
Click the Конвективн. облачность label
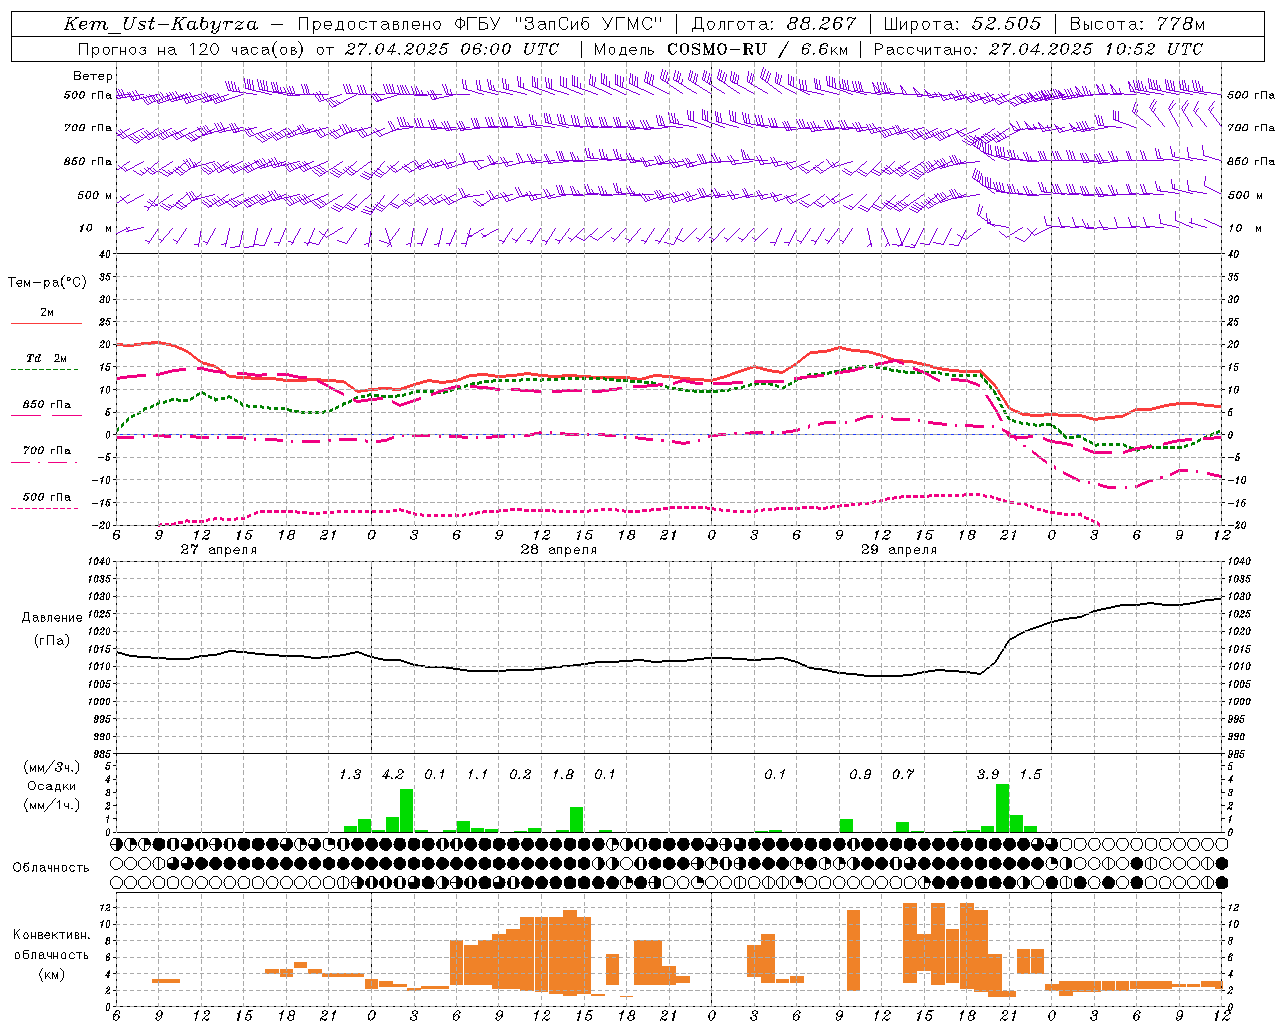pyautogui.click(x=51, y=945)
